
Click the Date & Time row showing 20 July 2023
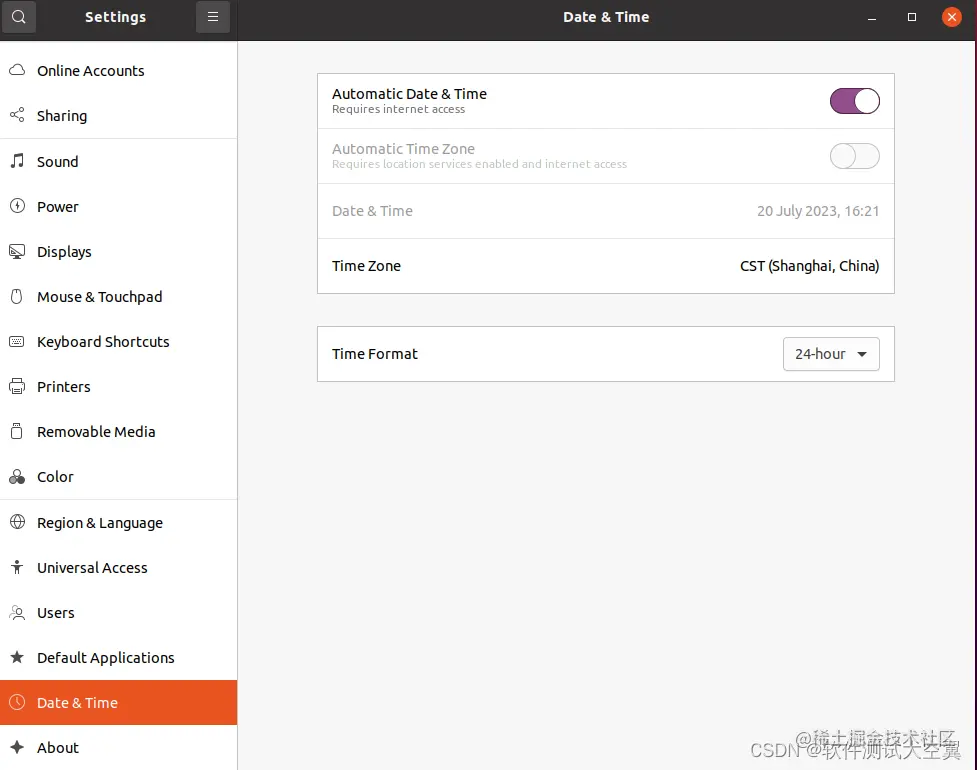coord(606,211)
